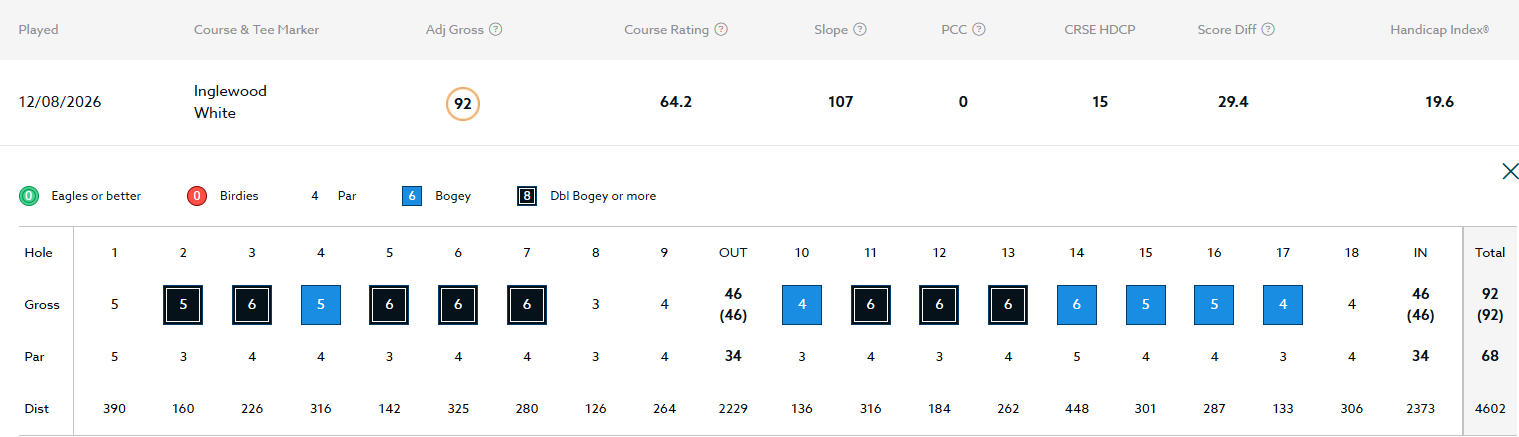Screen dimensions: 1519x437
Task: Select hole 4 bogey score box
Action: [x=321, y=304]
